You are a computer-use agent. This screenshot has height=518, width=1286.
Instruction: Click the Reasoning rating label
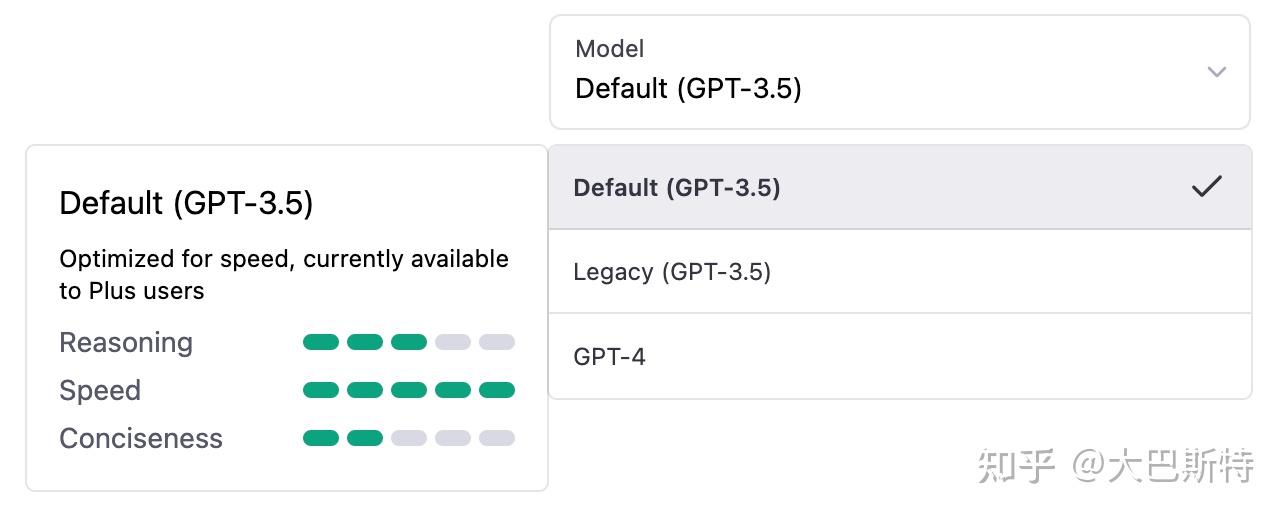(126, 343)
